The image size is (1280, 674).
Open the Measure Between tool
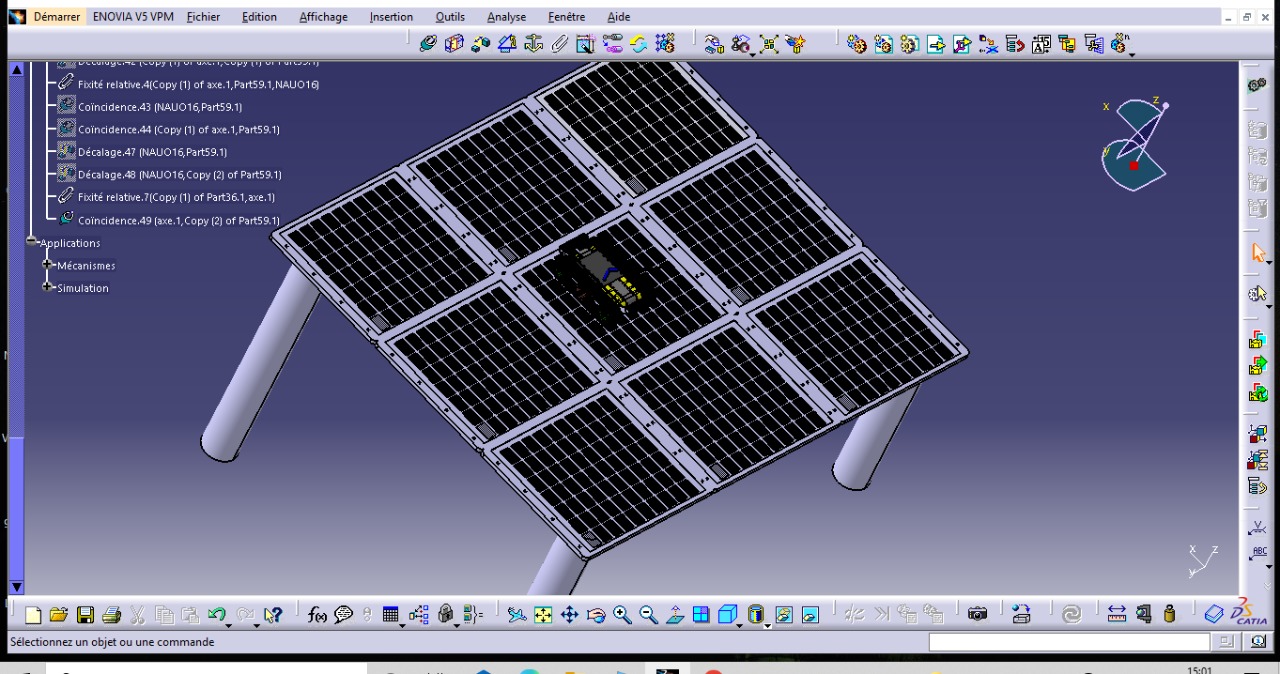point(1116,614)
